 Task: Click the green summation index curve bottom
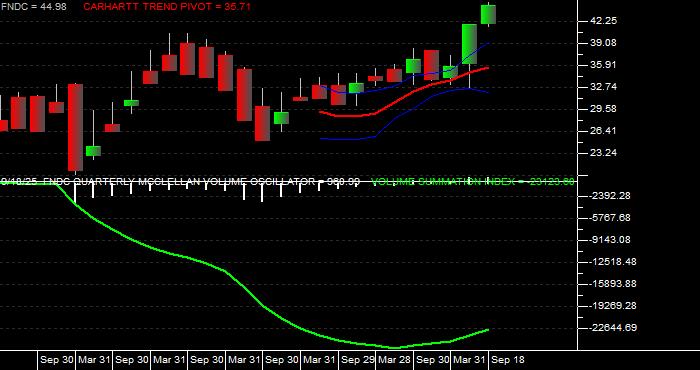pos(395,347)
